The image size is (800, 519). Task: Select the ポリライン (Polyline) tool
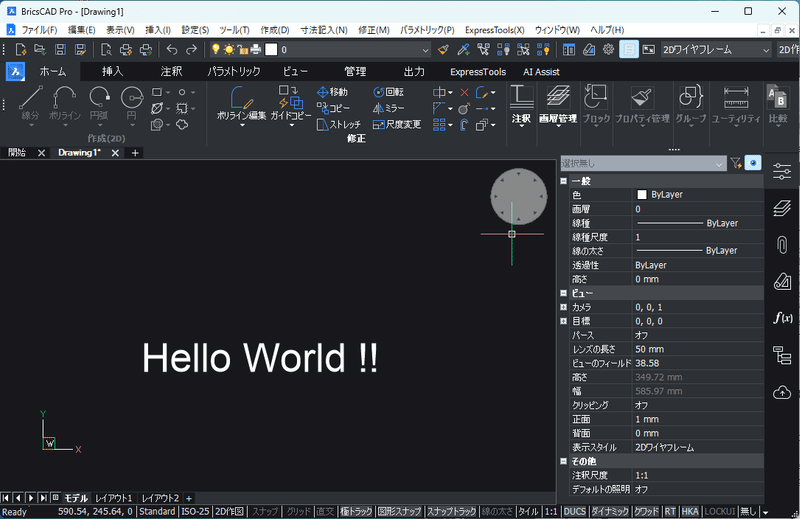point(65,103)
